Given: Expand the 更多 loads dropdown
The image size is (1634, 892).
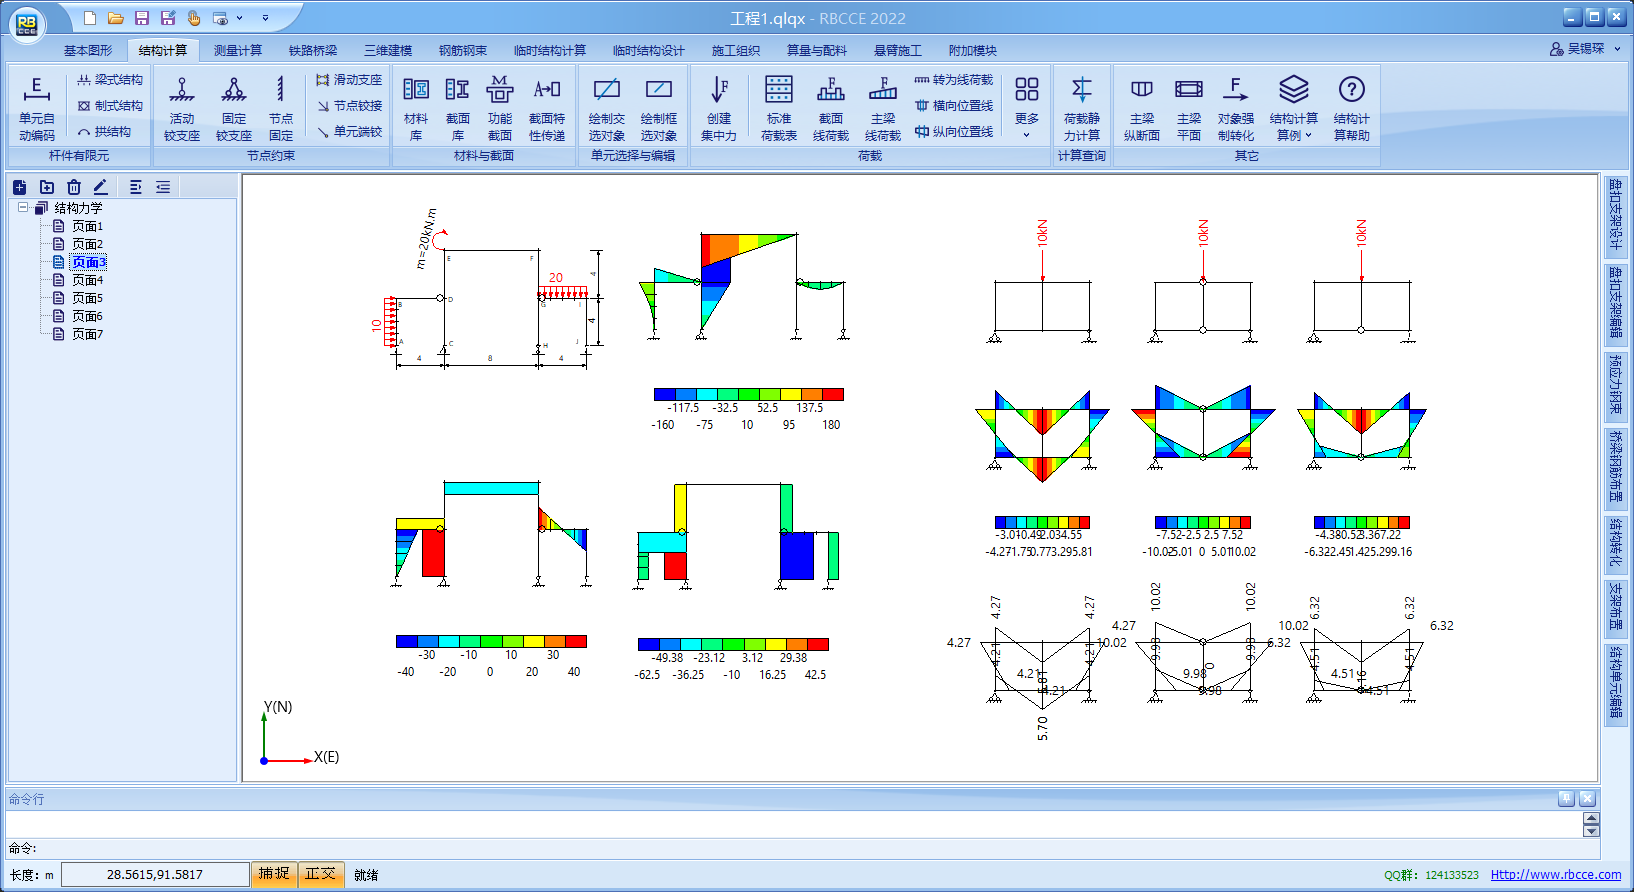Looking at the screenshot, I should 1026,108.
